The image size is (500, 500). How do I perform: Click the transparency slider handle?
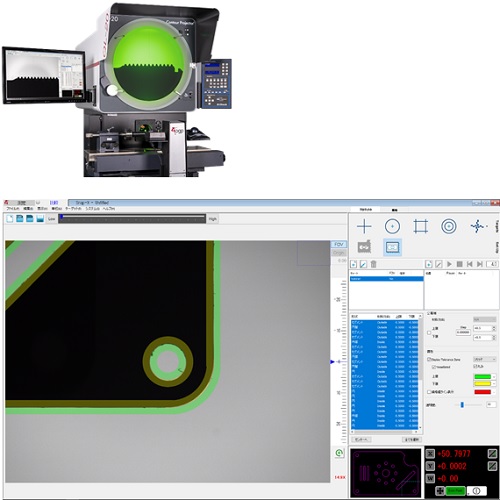[x=462, y=405]
